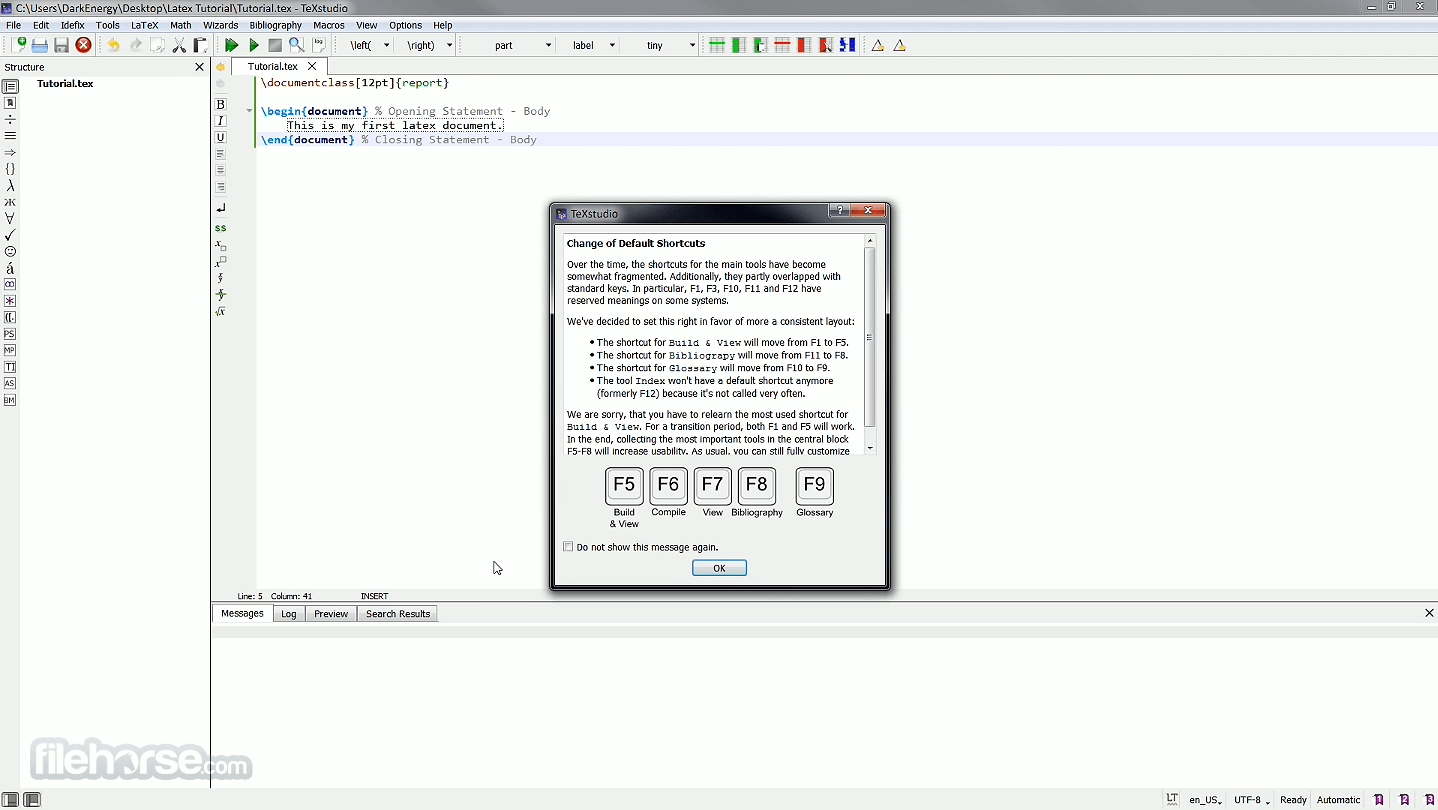
Task: Jump to bookmark 1 in the status bar
Action: point(1379,799)
